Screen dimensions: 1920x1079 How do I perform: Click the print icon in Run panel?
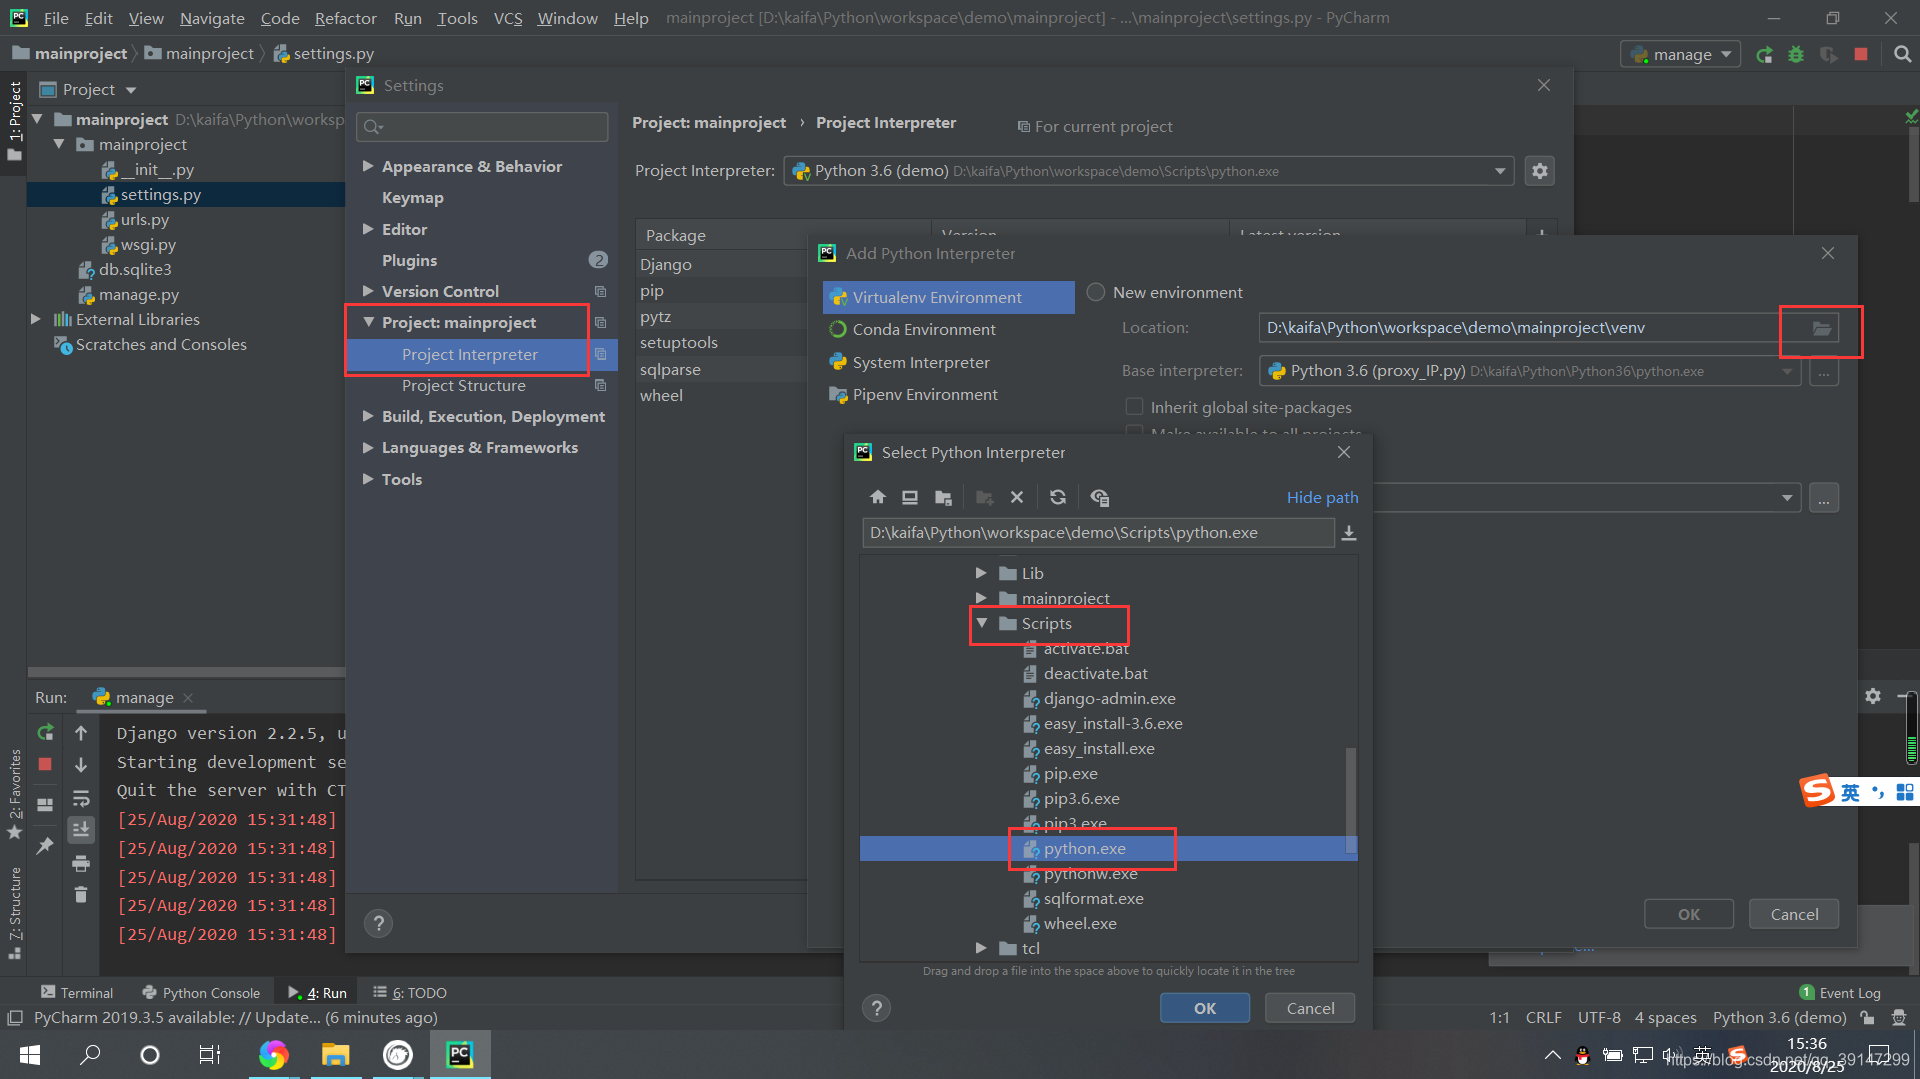pyautogui.click(x=81, y=863)
